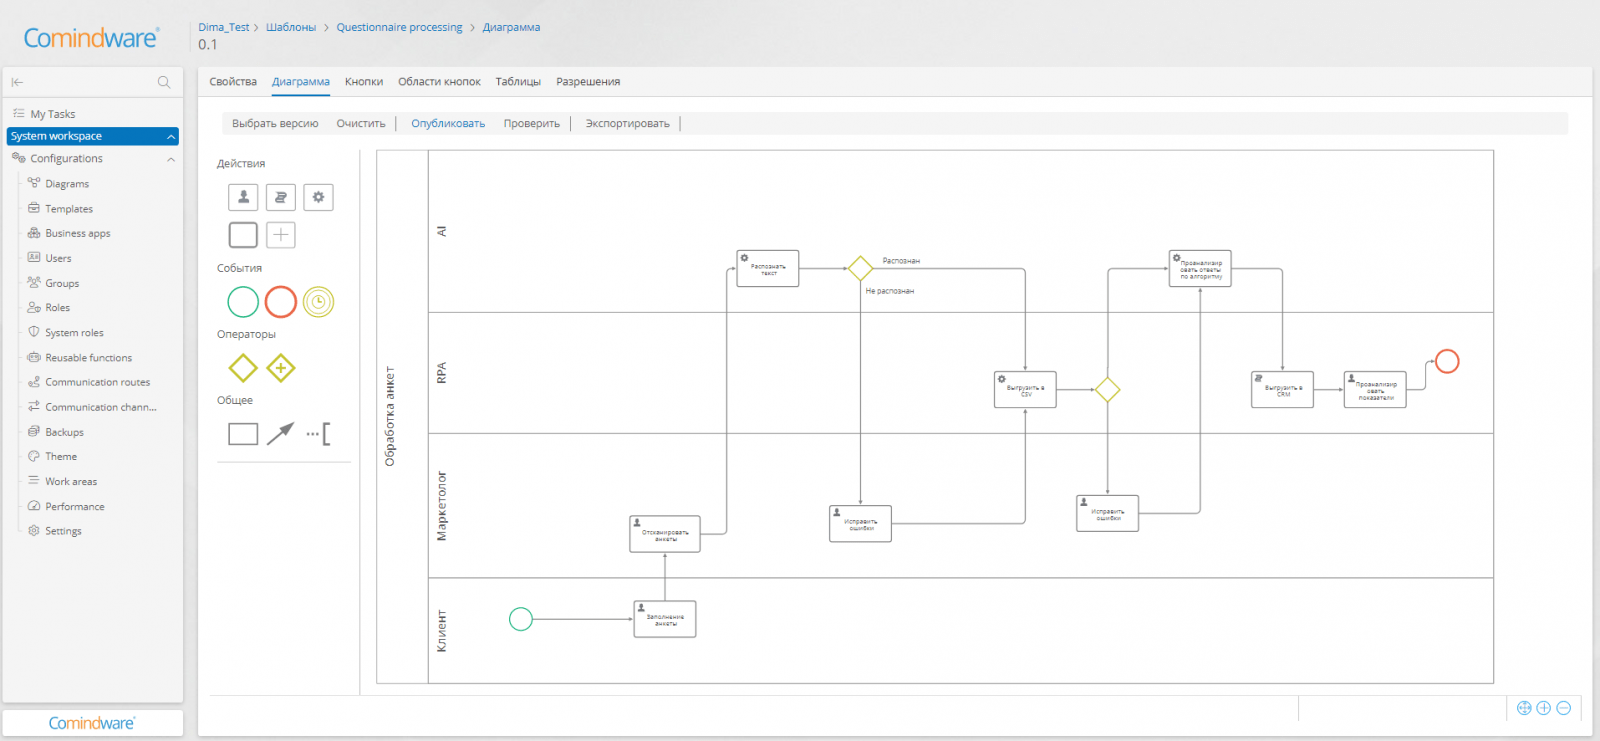Viewport: 1600px width, 741px height.
Task: Pick the parallel gateway plus diamond
Action: (x=281, y=368)
